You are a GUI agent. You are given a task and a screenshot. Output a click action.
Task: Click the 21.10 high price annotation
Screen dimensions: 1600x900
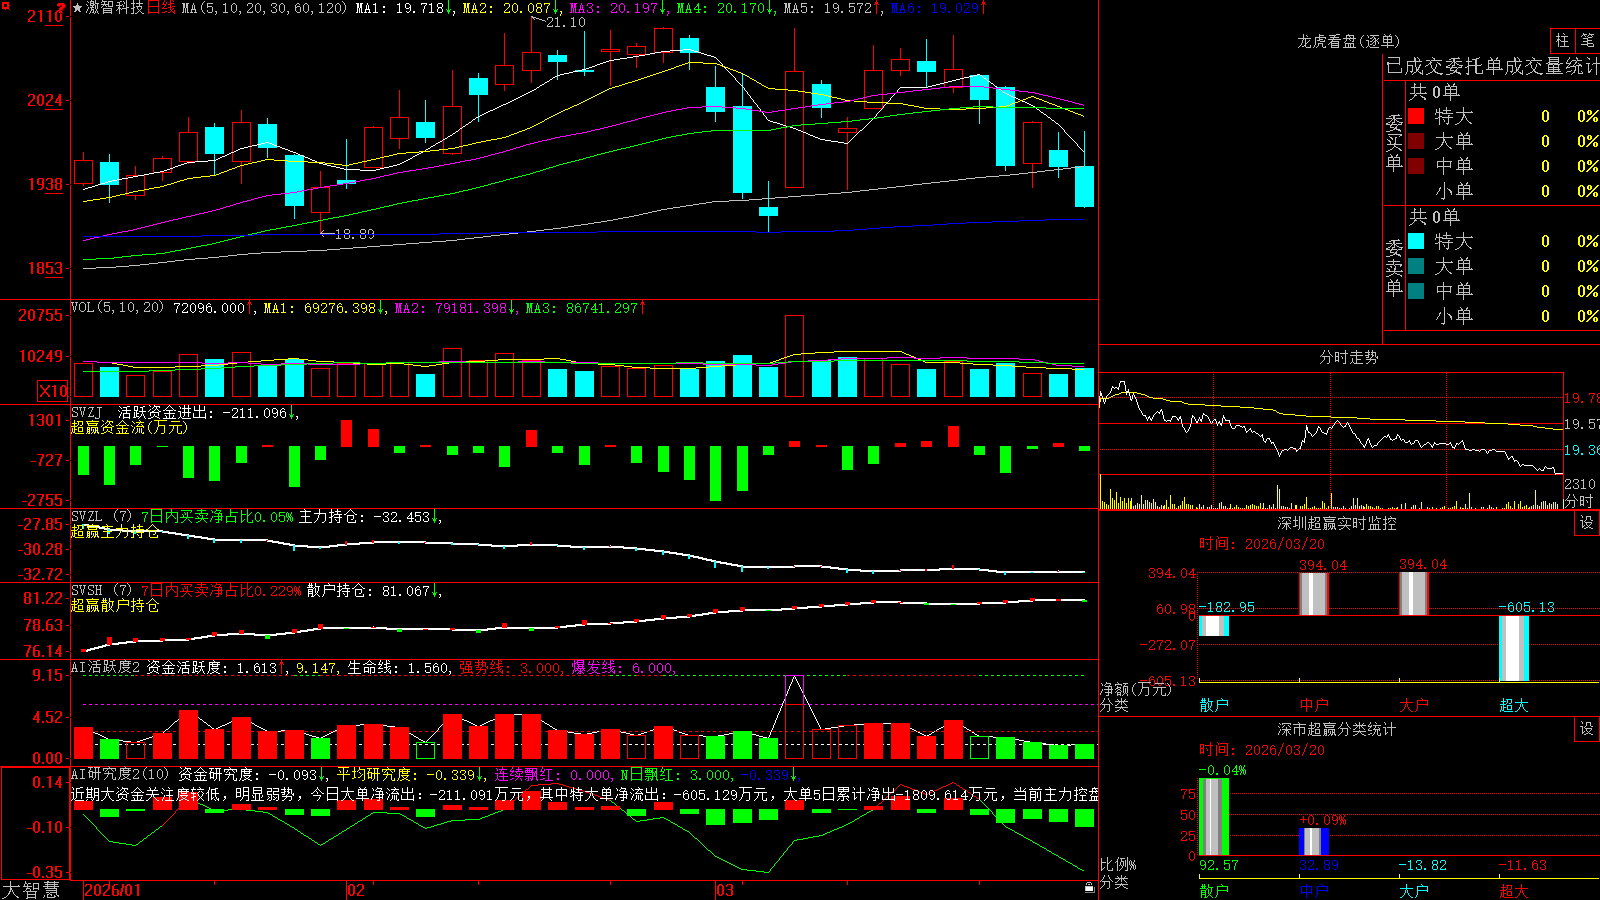click(x=565, y=22)
